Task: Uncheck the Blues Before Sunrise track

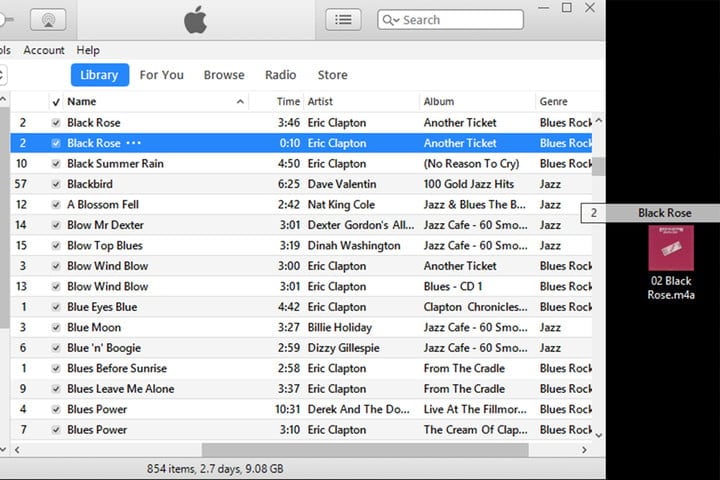Action: (x=56, y=368)
